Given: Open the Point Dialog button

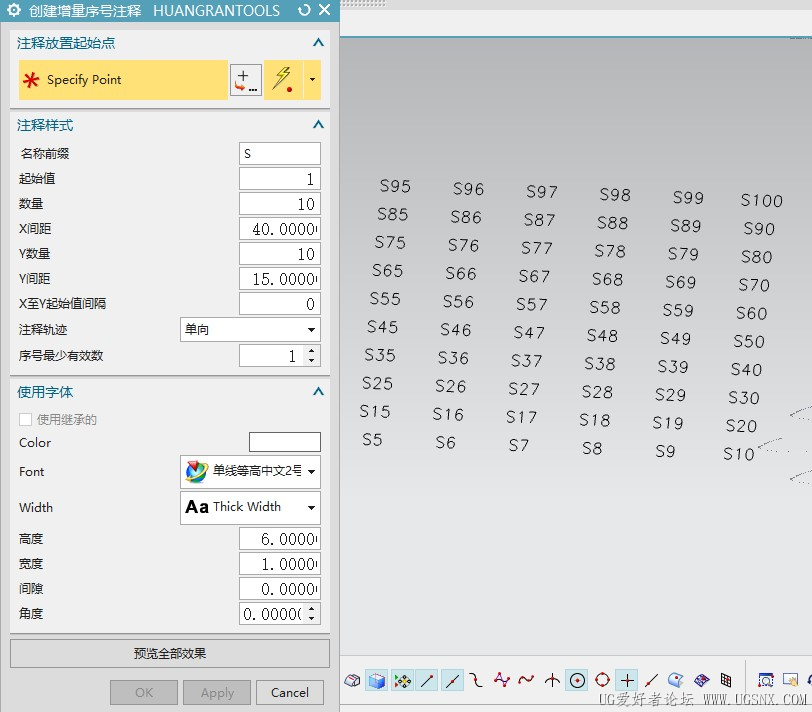Looking at the screenshot, I should coord(245,80).
